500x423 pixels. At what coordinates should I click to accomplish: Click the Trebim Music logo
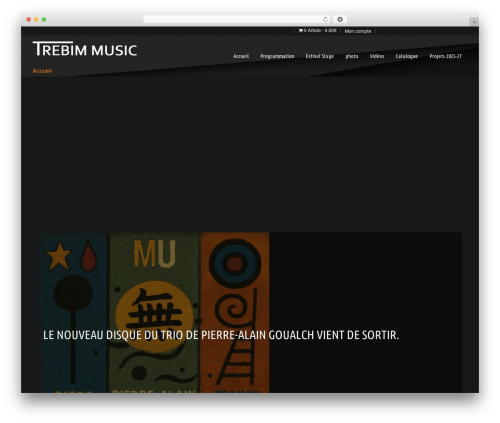(85, 49)
